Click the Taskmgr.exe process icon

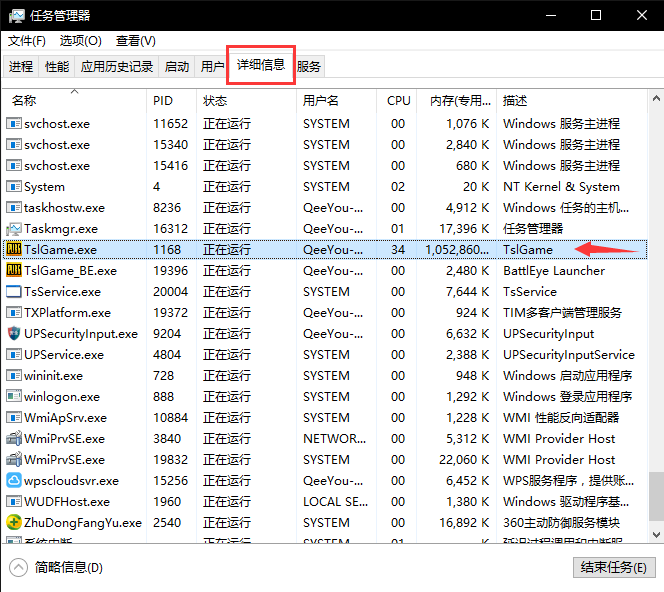tap(14, 229)
